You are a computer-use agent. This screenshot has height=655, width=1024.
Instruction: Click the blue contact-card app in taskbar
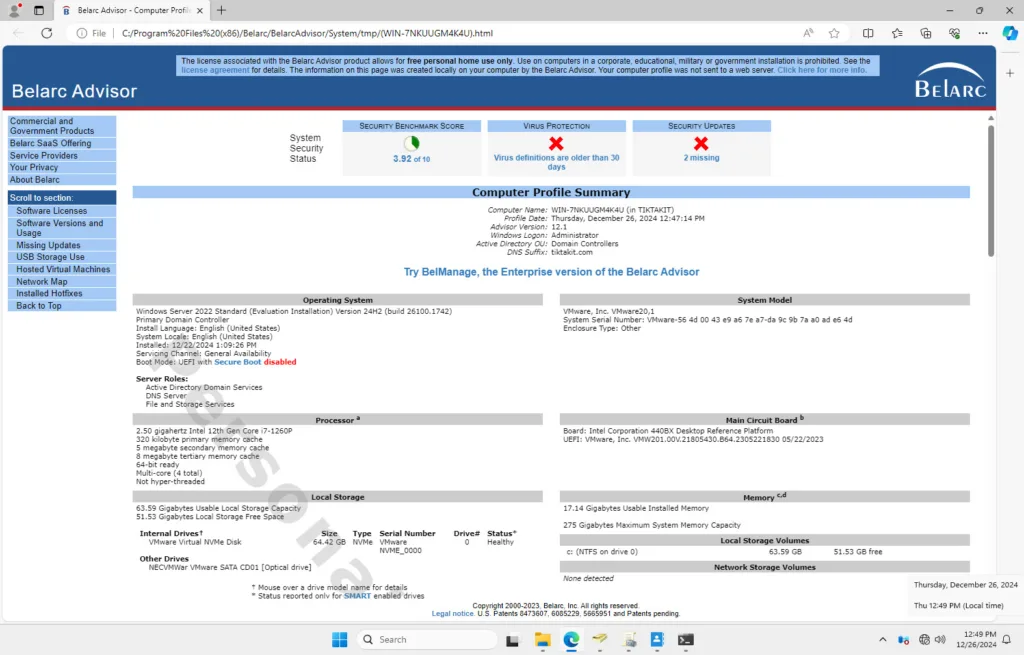[x=657, y=639]
